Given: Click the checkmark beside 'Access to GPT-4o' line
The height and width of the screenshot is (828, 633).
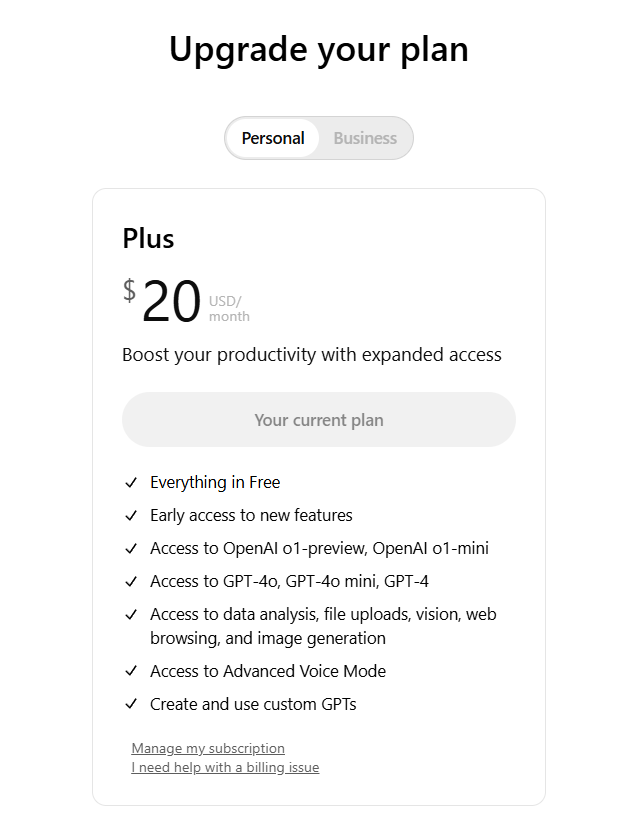Looking at the screenshot, I should click(131, 582).
